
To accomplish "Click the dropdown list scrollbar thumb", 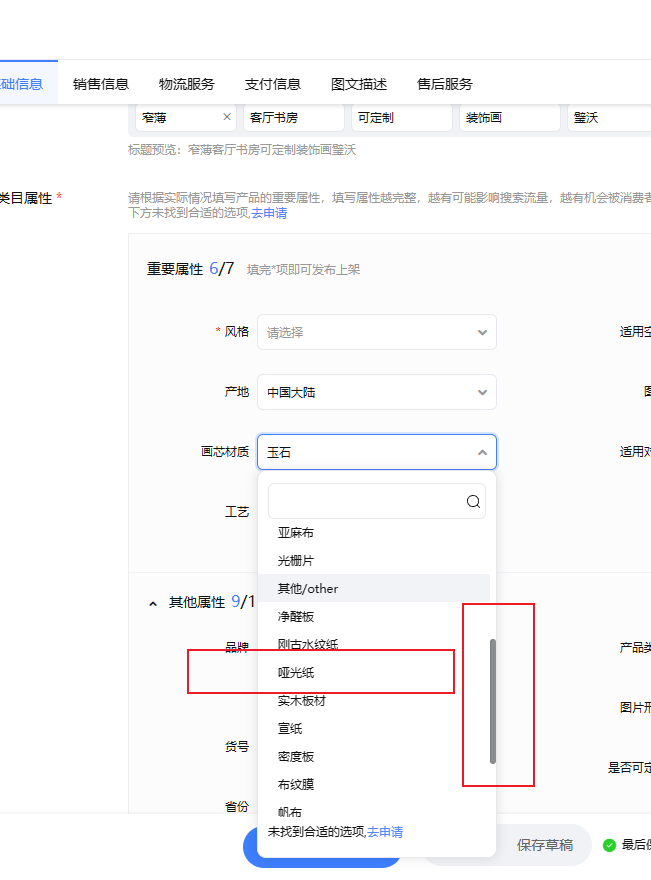I will (493, 701).
